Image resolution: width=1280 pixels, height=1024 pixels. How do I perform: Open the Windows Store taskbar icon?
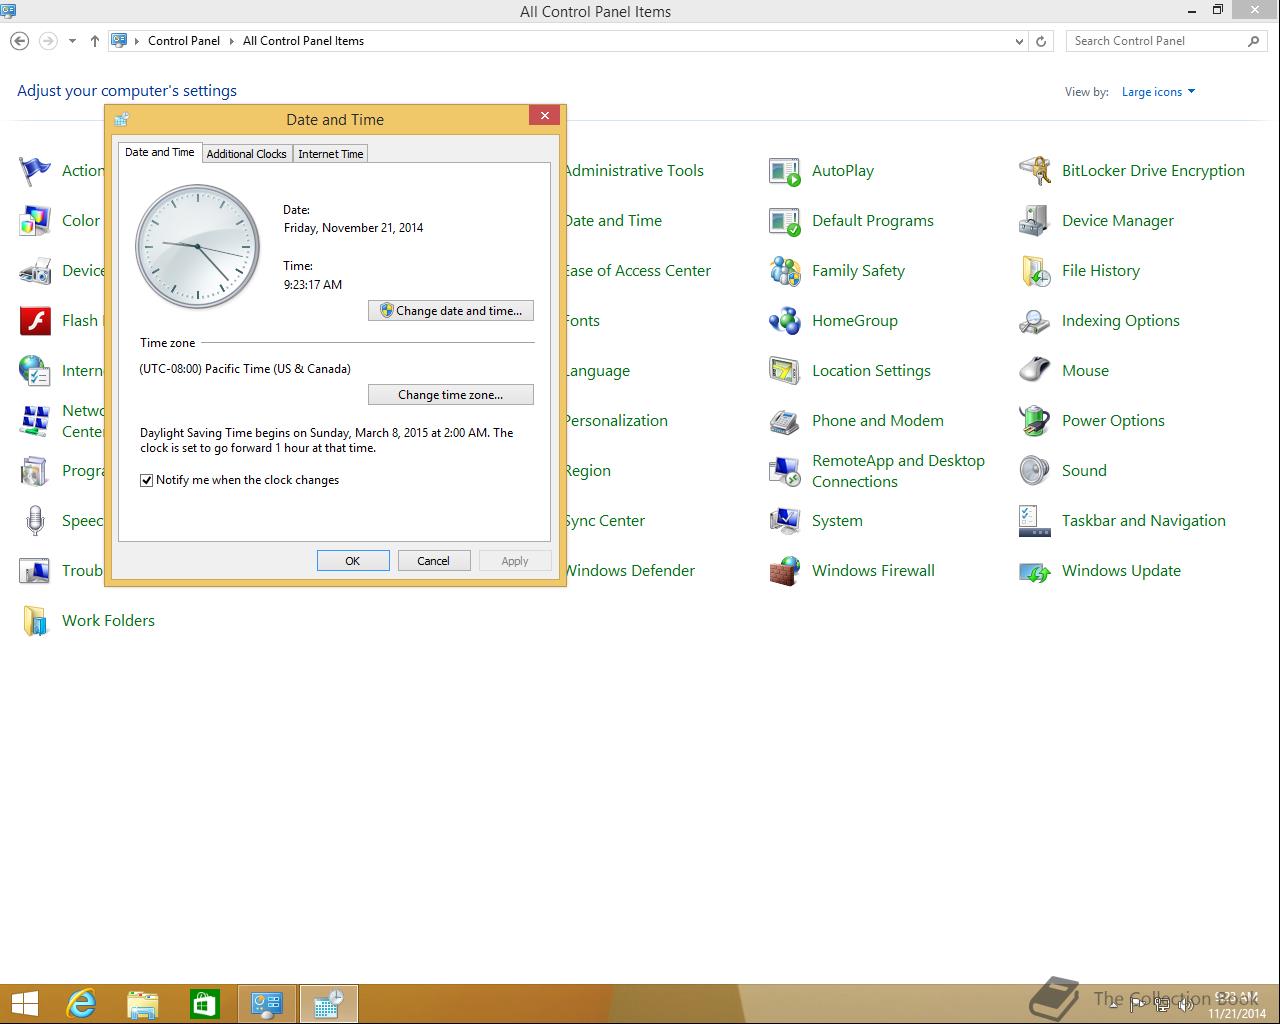click(205, 1004)
